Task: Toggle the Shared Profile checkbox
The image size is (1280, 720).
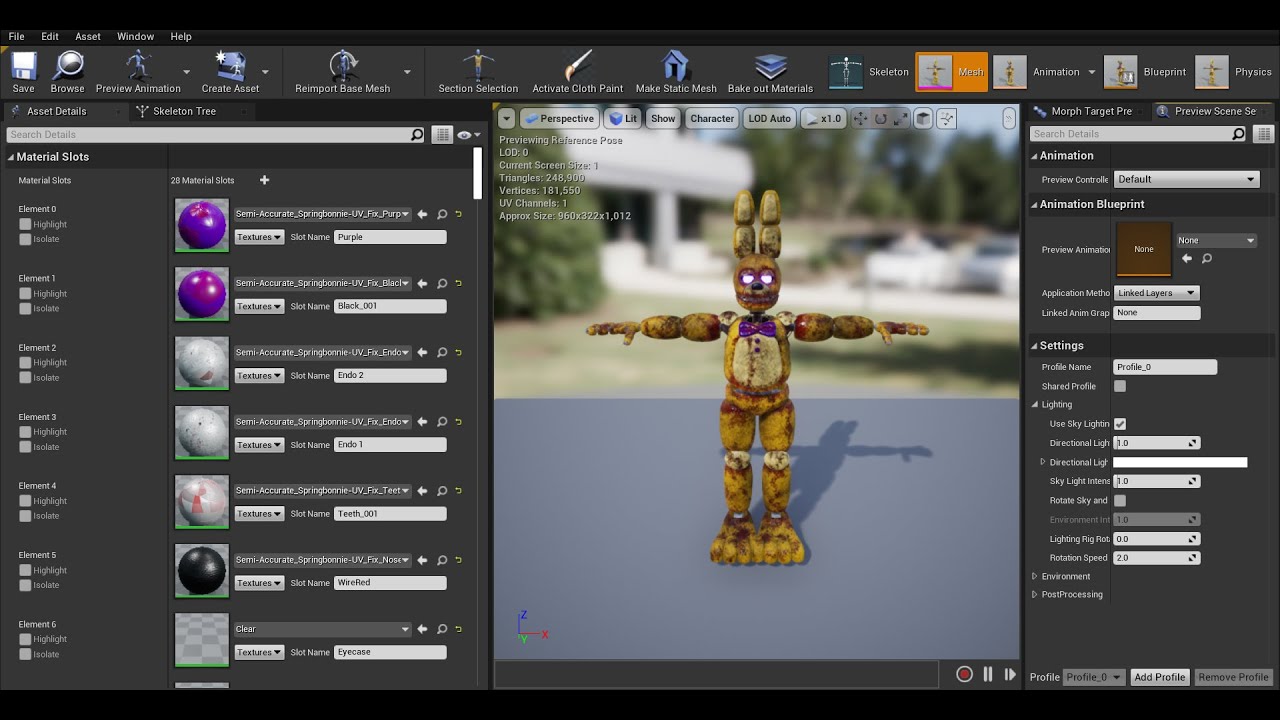Action: (1120, 386)
